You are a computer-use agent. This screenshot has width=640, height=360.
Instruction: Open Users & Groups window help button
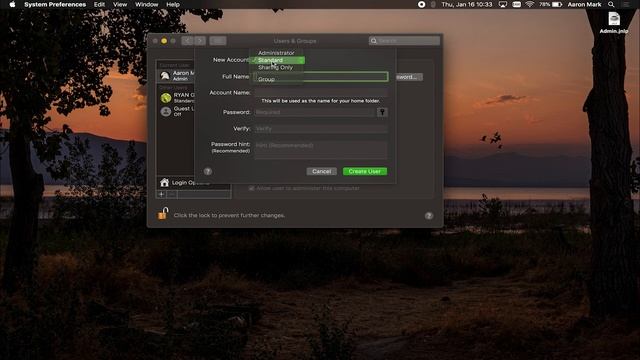click(429, 216)
